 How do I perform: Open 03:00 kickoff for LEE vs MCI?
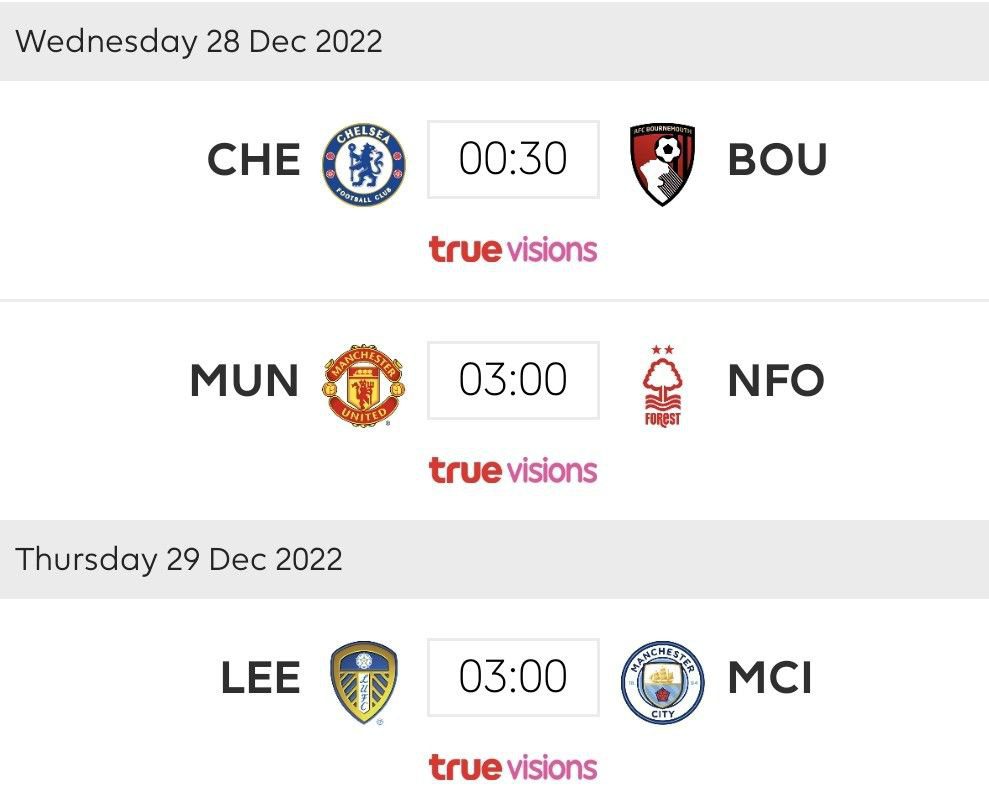(513, 678)
